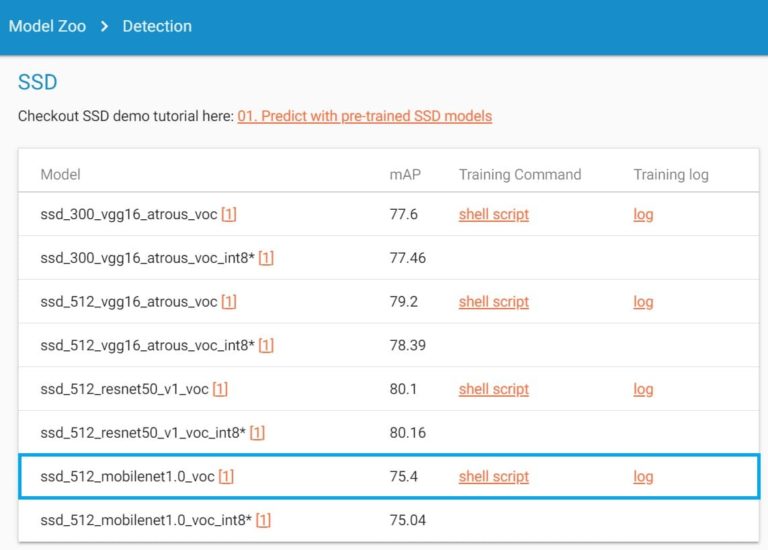
Task: View training log for ssd_512_resnet50_v1_voc
Action: click(x=643, y=389)
